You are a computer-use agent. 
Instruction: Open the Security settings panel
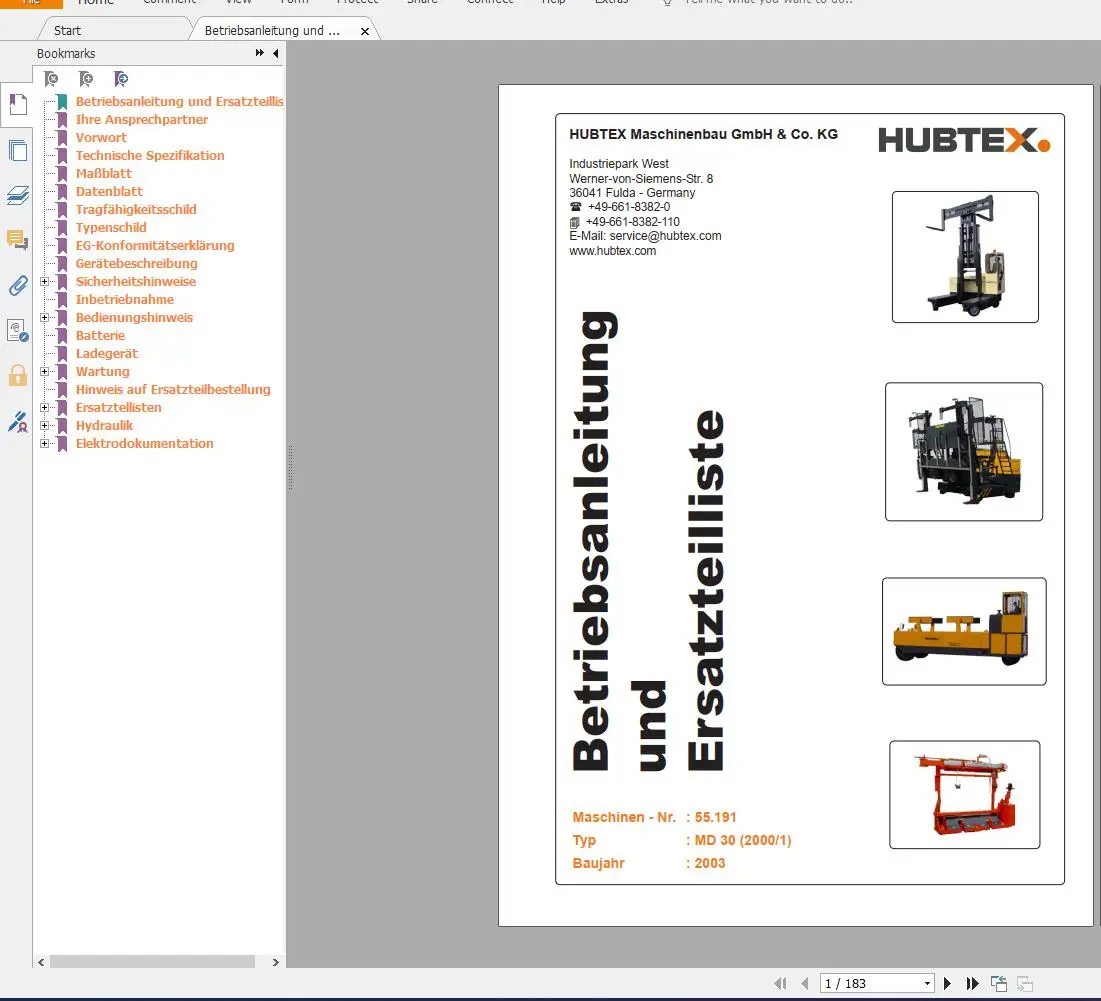(17, 376)
